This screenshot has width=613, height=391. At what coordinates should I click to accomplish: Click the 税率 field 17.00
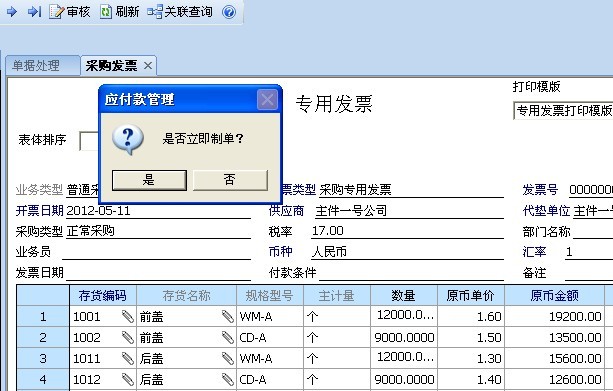click(x=407, y=231)
